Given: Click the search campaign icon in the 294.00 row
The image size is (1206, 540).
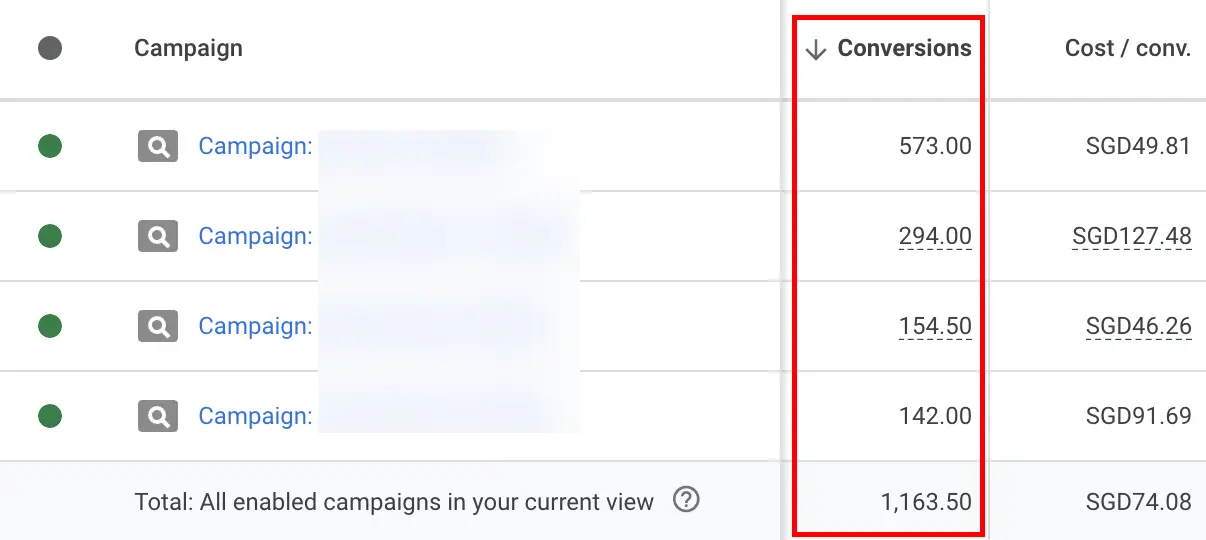Looking at the screenshot, I should (x=157, y=237).
